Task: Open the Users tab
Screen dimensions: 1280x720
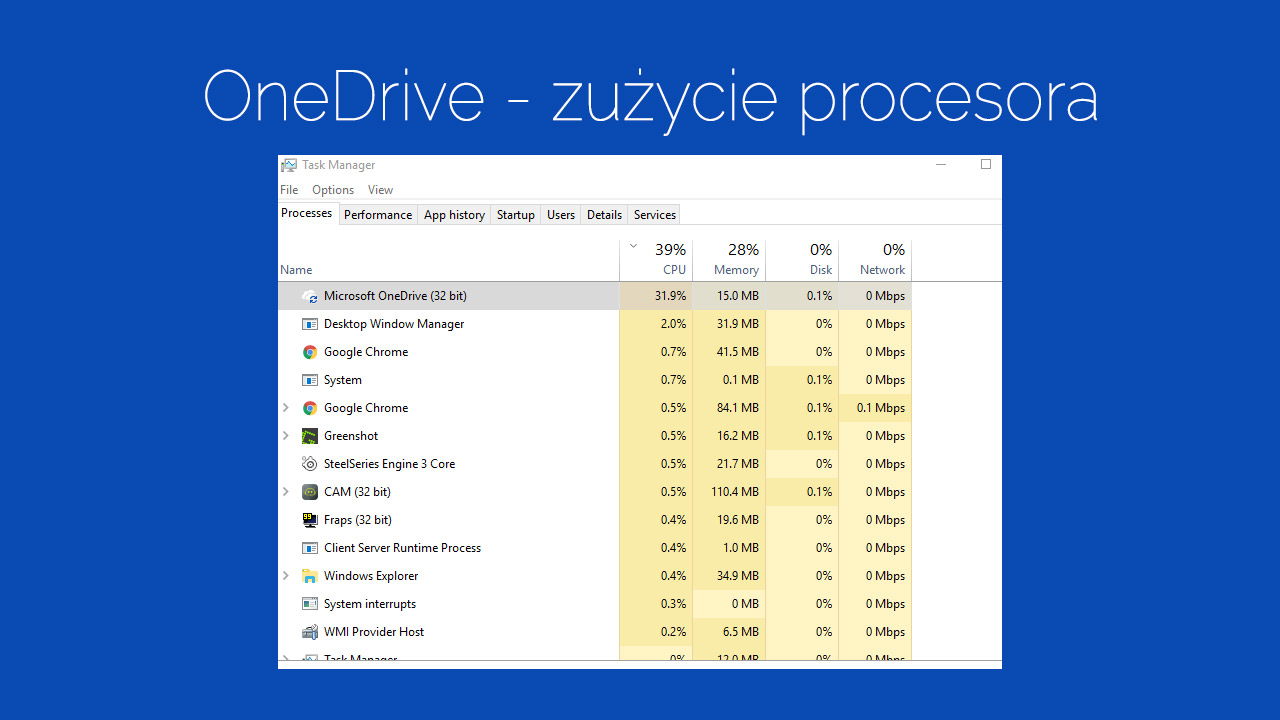Action: (561, 215)
